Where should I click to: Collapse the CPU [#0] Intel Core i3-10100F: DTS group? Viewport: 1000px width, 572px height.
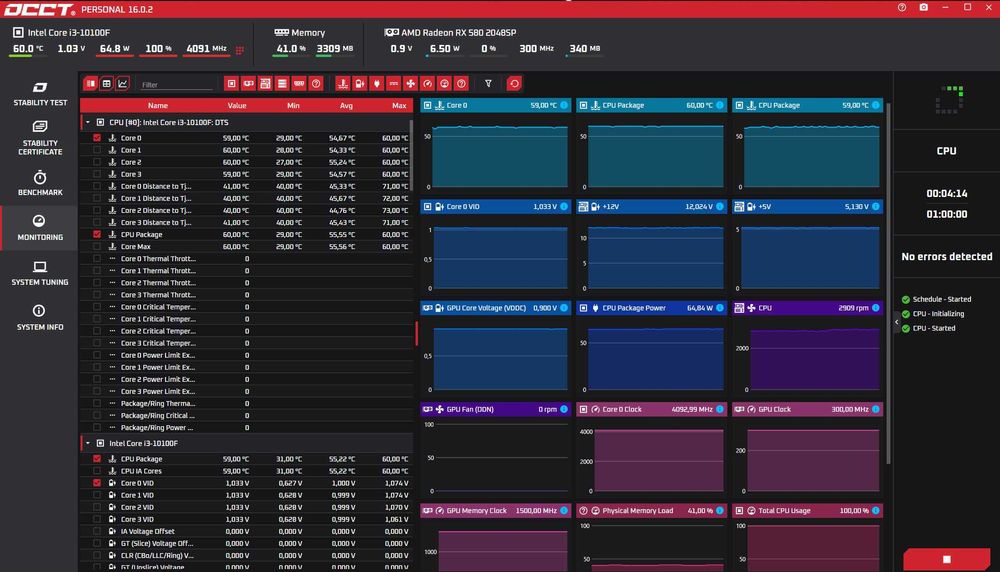pos(88,122)
